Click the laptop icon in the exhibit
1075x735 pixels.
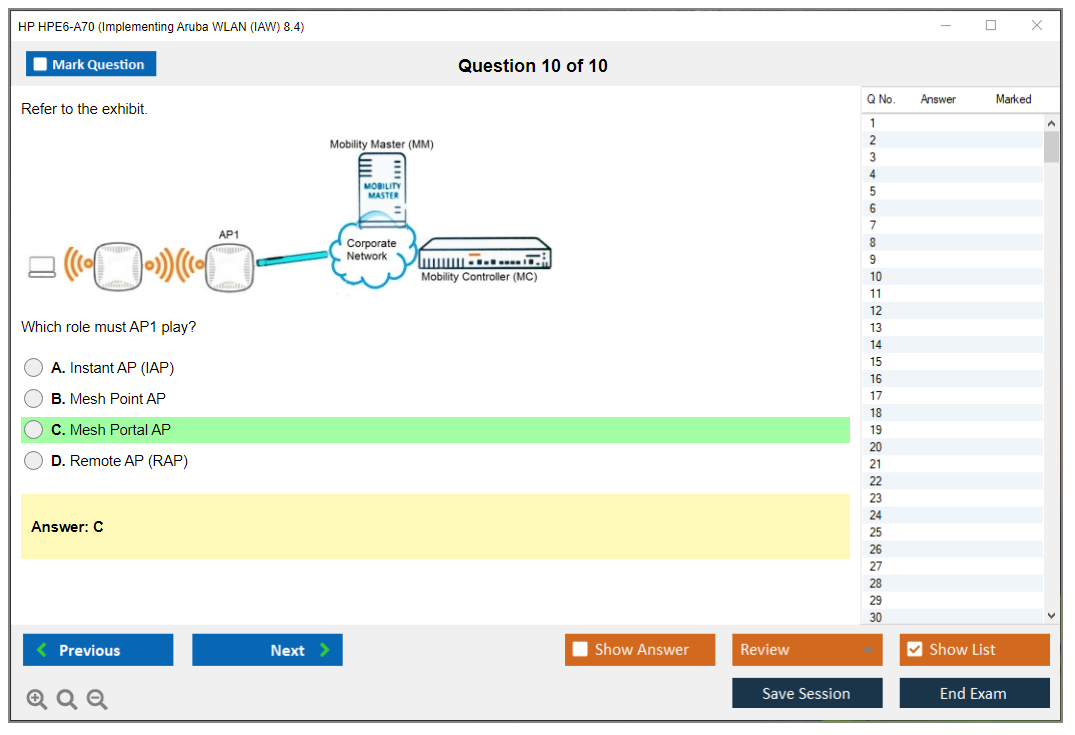click(x=42, y=267)
